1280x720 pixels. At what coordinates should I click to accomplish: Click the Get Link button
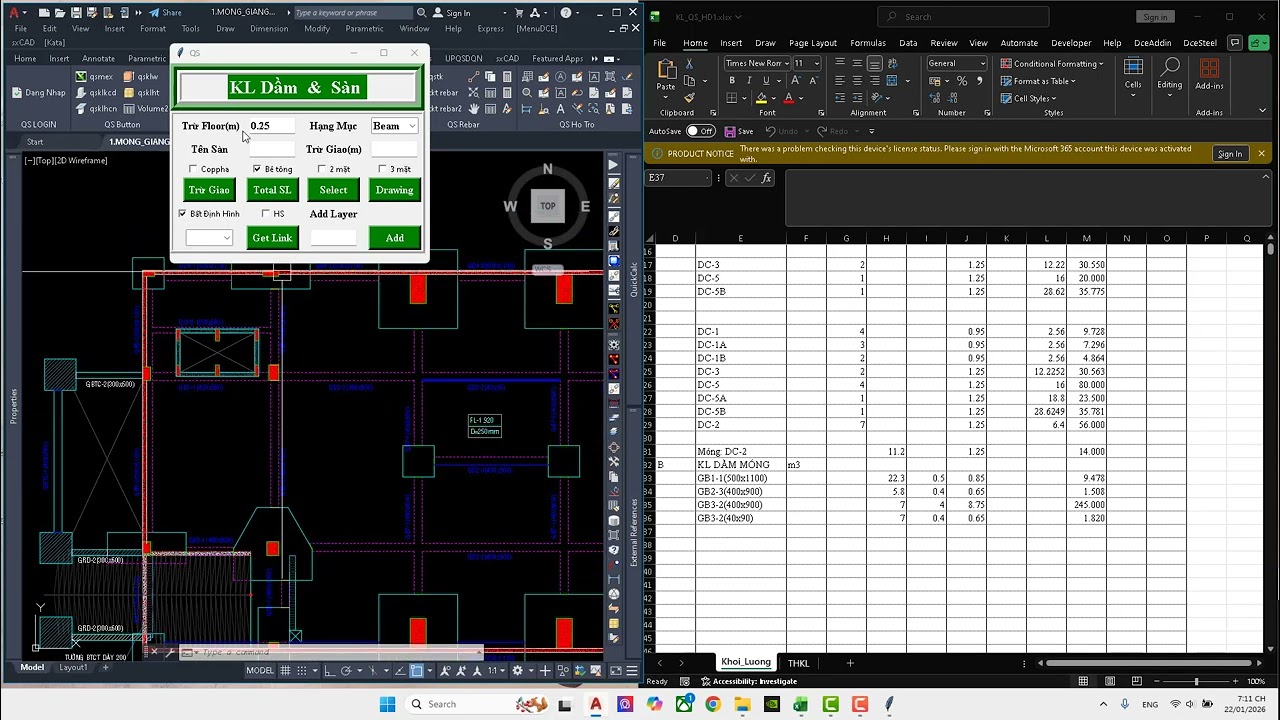tap(272, 238)
